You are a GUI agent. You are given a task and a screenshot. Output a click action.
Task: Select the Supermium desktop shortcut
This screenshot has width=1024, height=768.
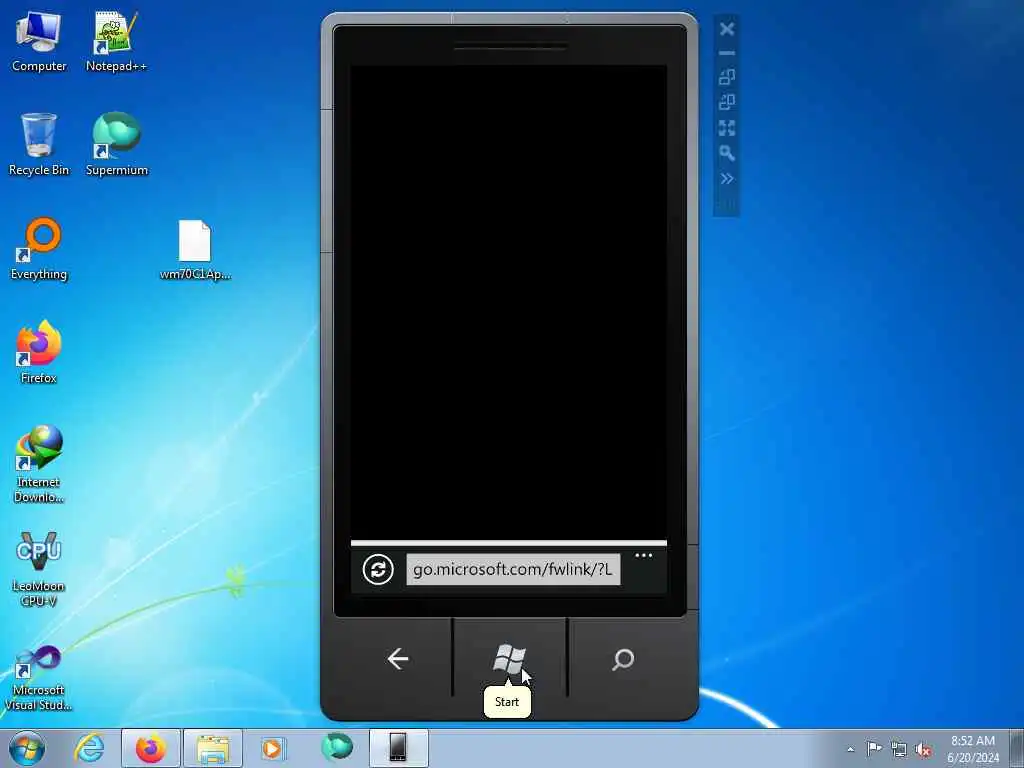(116, 145)
